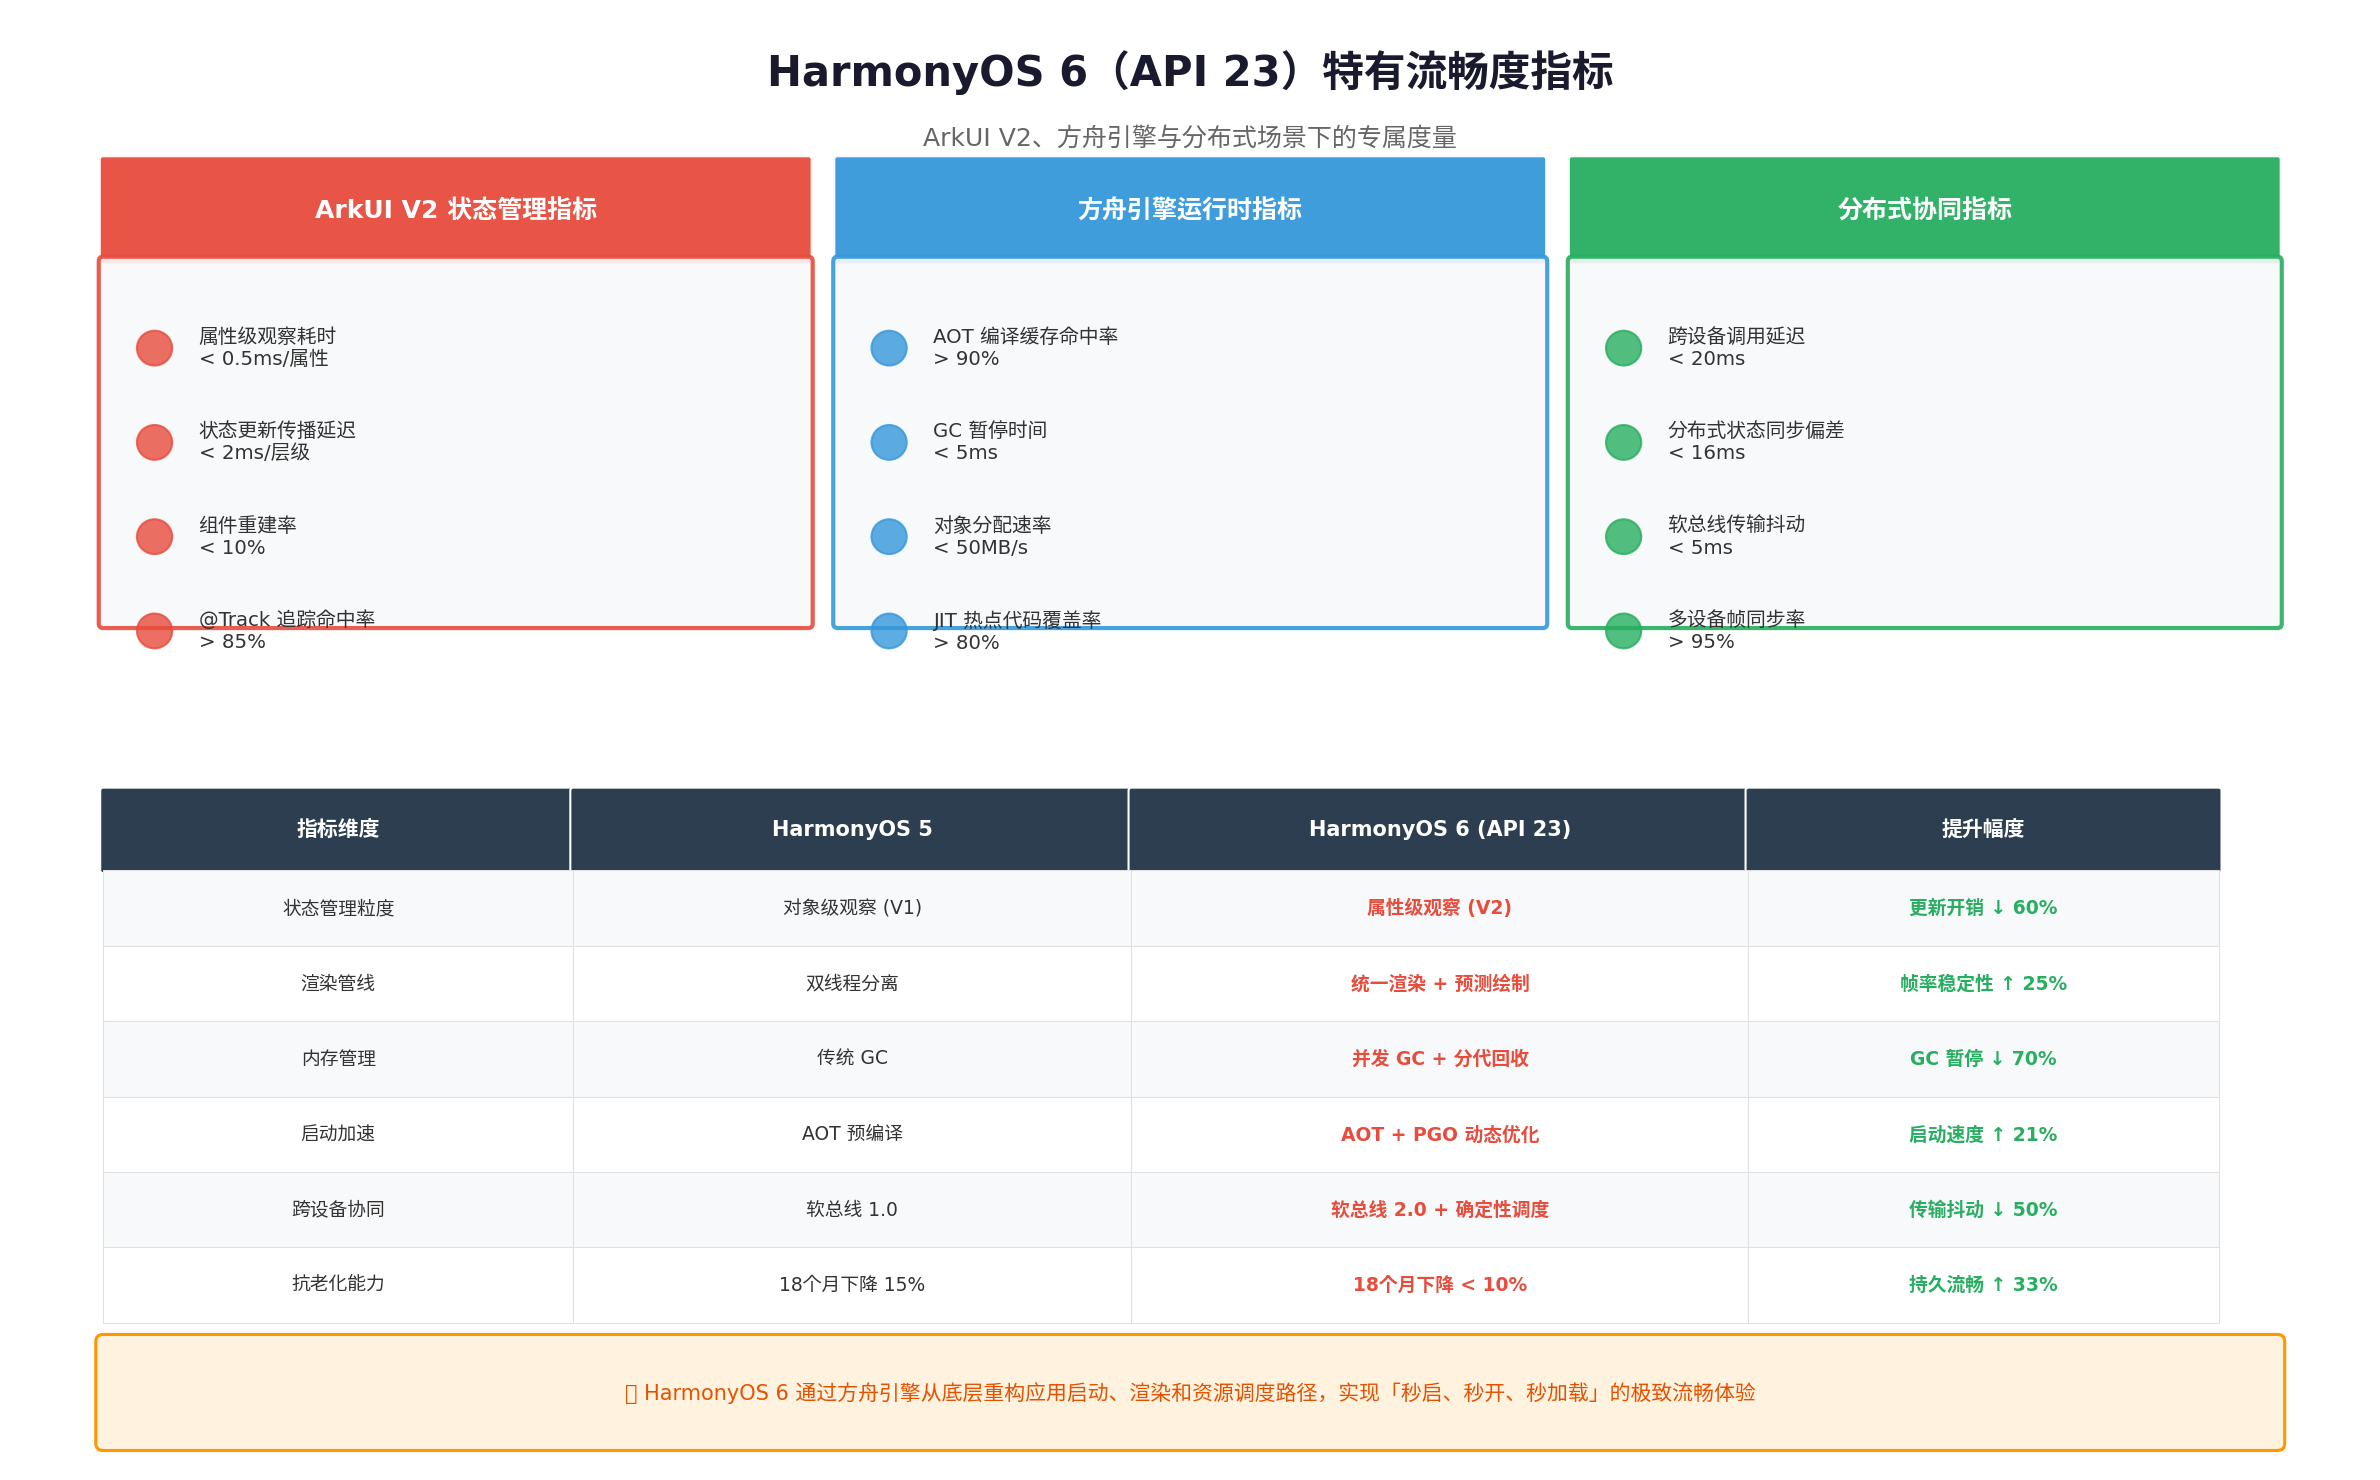
Task: Select the green cell 帧率稳定性 ↑ 25%
Action: (1983, 984)
